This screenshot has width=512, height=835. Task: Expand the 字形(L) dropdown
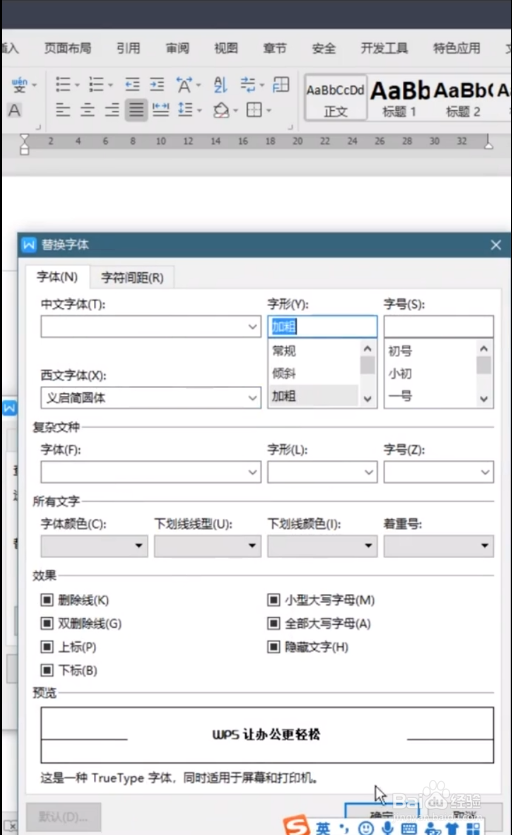(x=369, y=472)
